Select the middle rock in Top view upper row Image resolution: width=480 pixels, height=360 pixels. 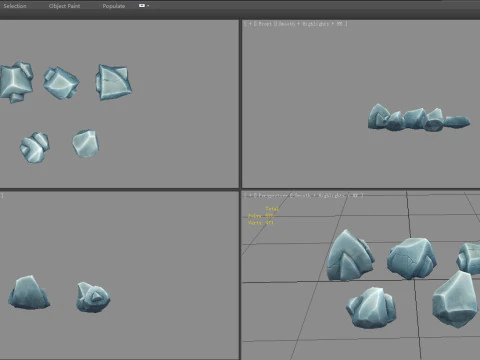(61, 83)
